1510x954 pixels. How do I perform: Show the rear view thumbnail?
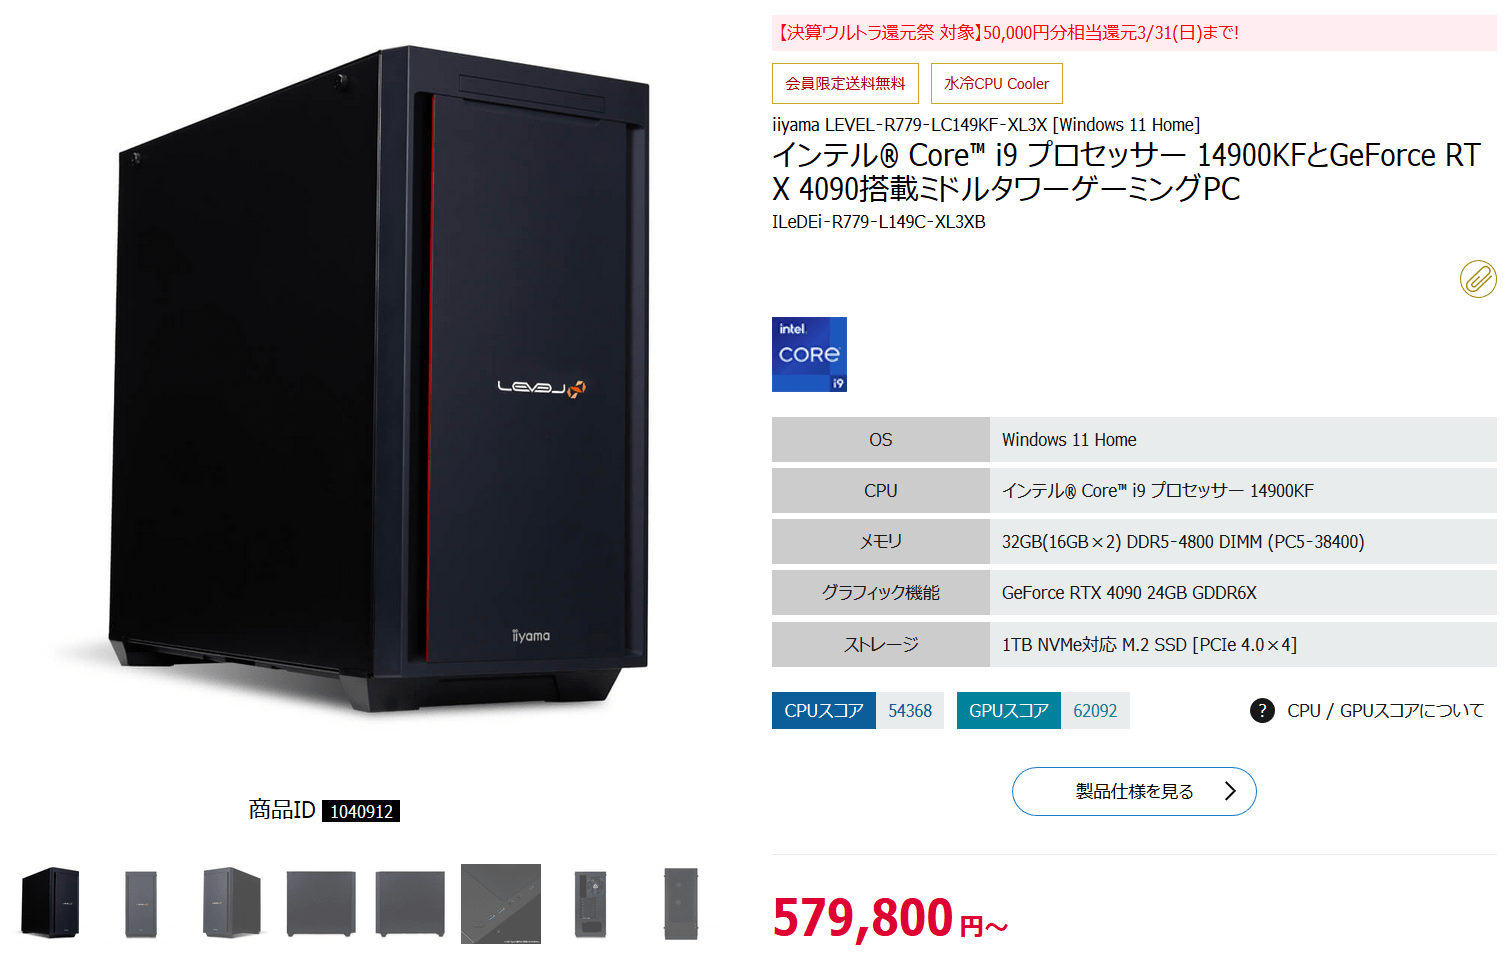[x=591, y=904]
